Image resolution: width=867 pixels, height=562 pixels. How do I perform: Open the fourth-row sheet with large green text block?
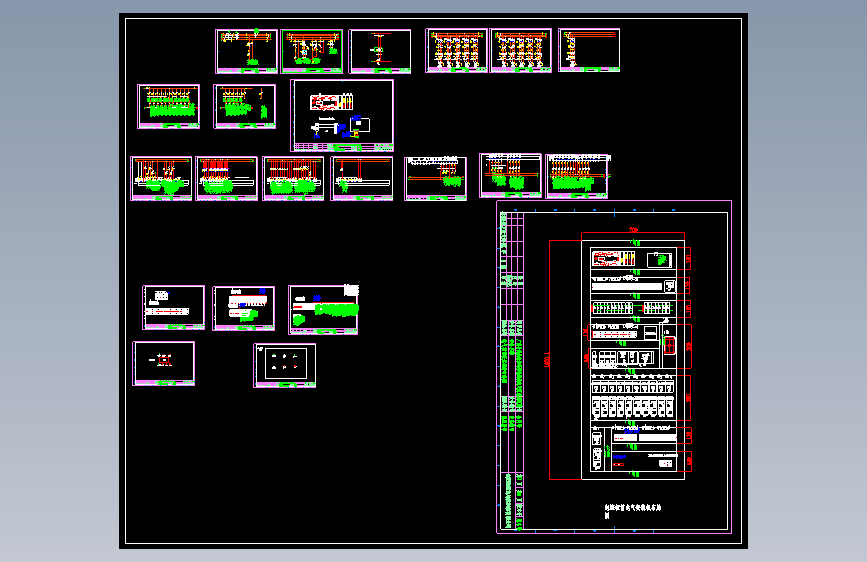coord(323,310)
